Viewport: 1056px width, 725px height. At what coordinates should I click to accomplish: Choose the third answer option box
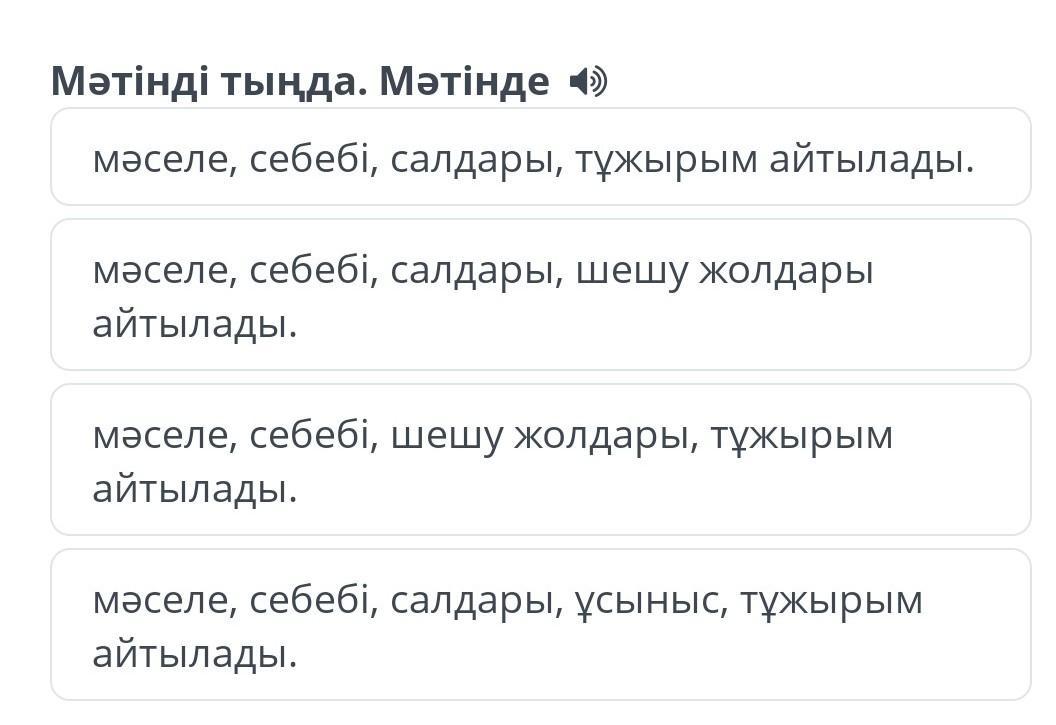tap(540, 460)
